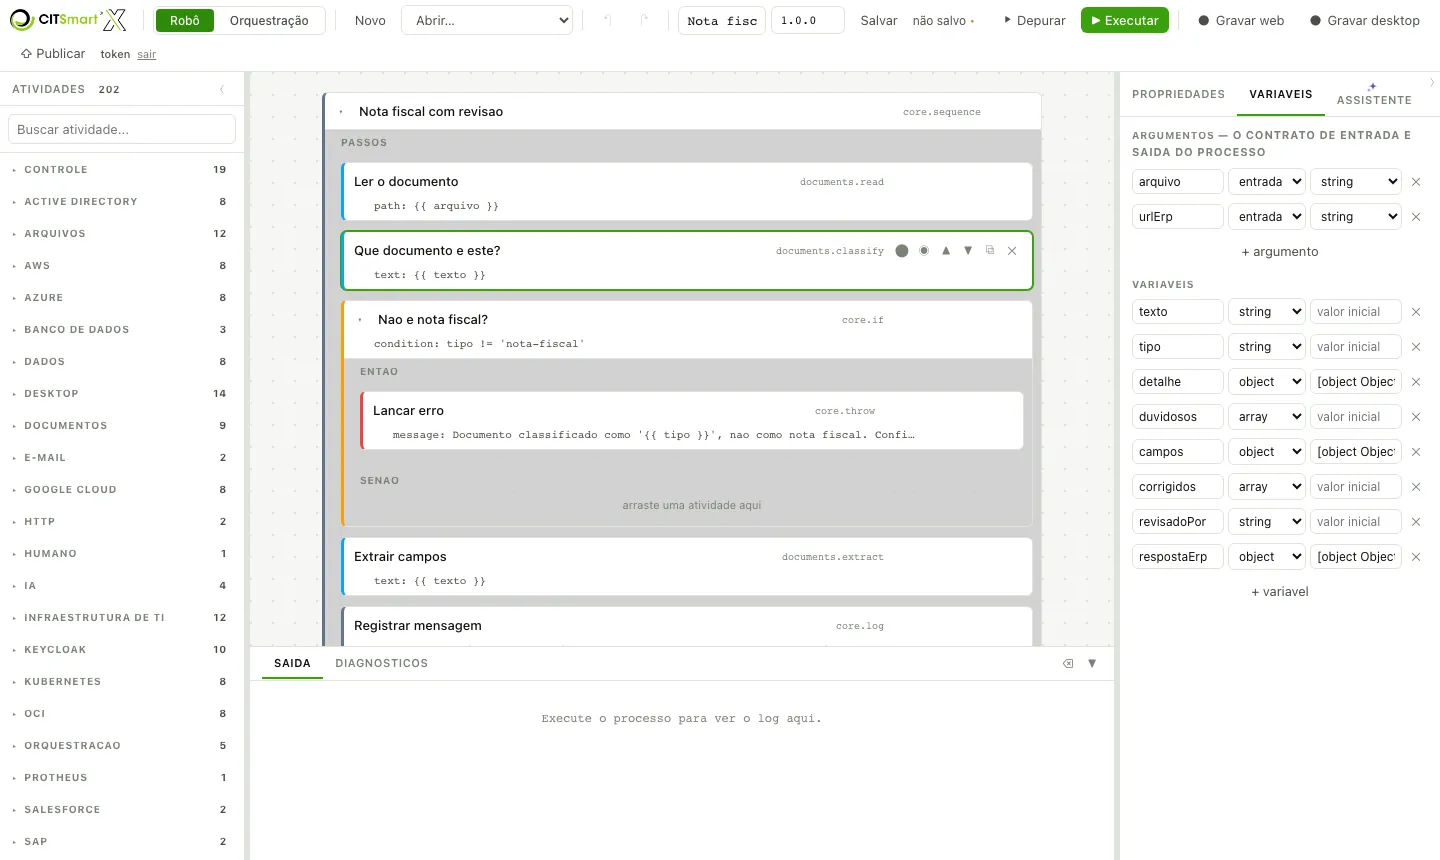This screenshot has height=860, width=1440.
Task: Duplicate the 'Que documento e este?' step
Action: pyautogui.click(x=990, y=251)
